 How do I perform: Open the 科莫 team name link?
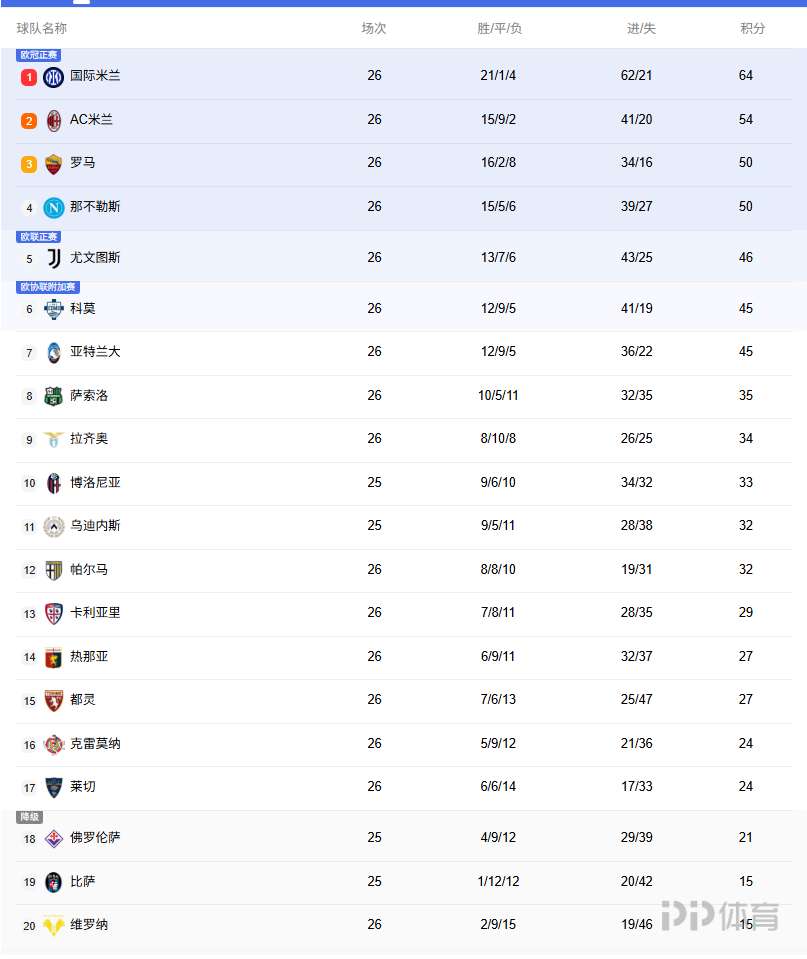click(x=83, y=308)
